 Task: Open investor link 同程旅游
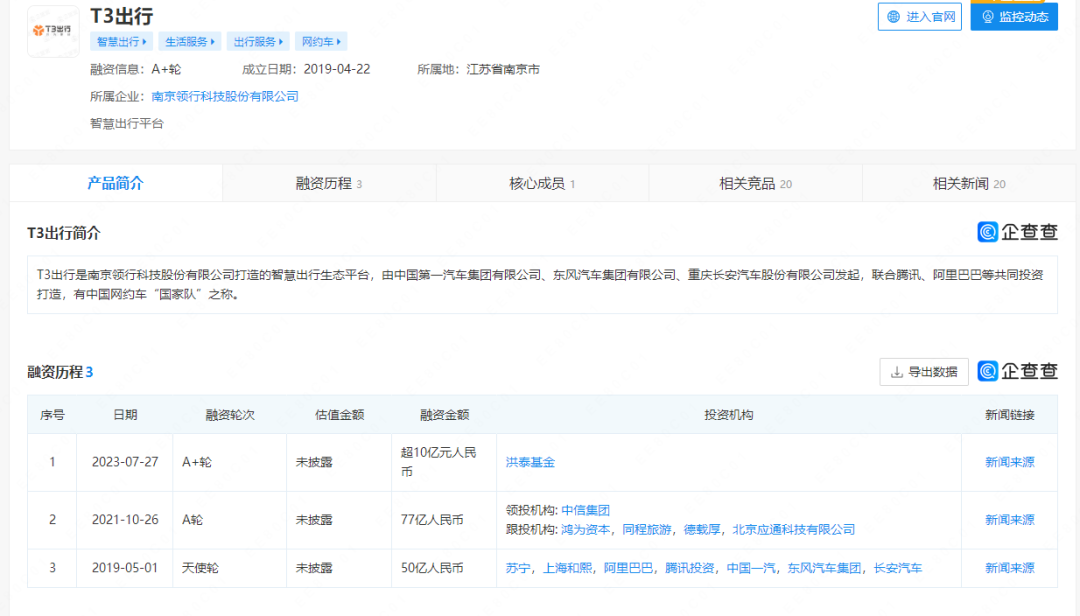(647, 530)
